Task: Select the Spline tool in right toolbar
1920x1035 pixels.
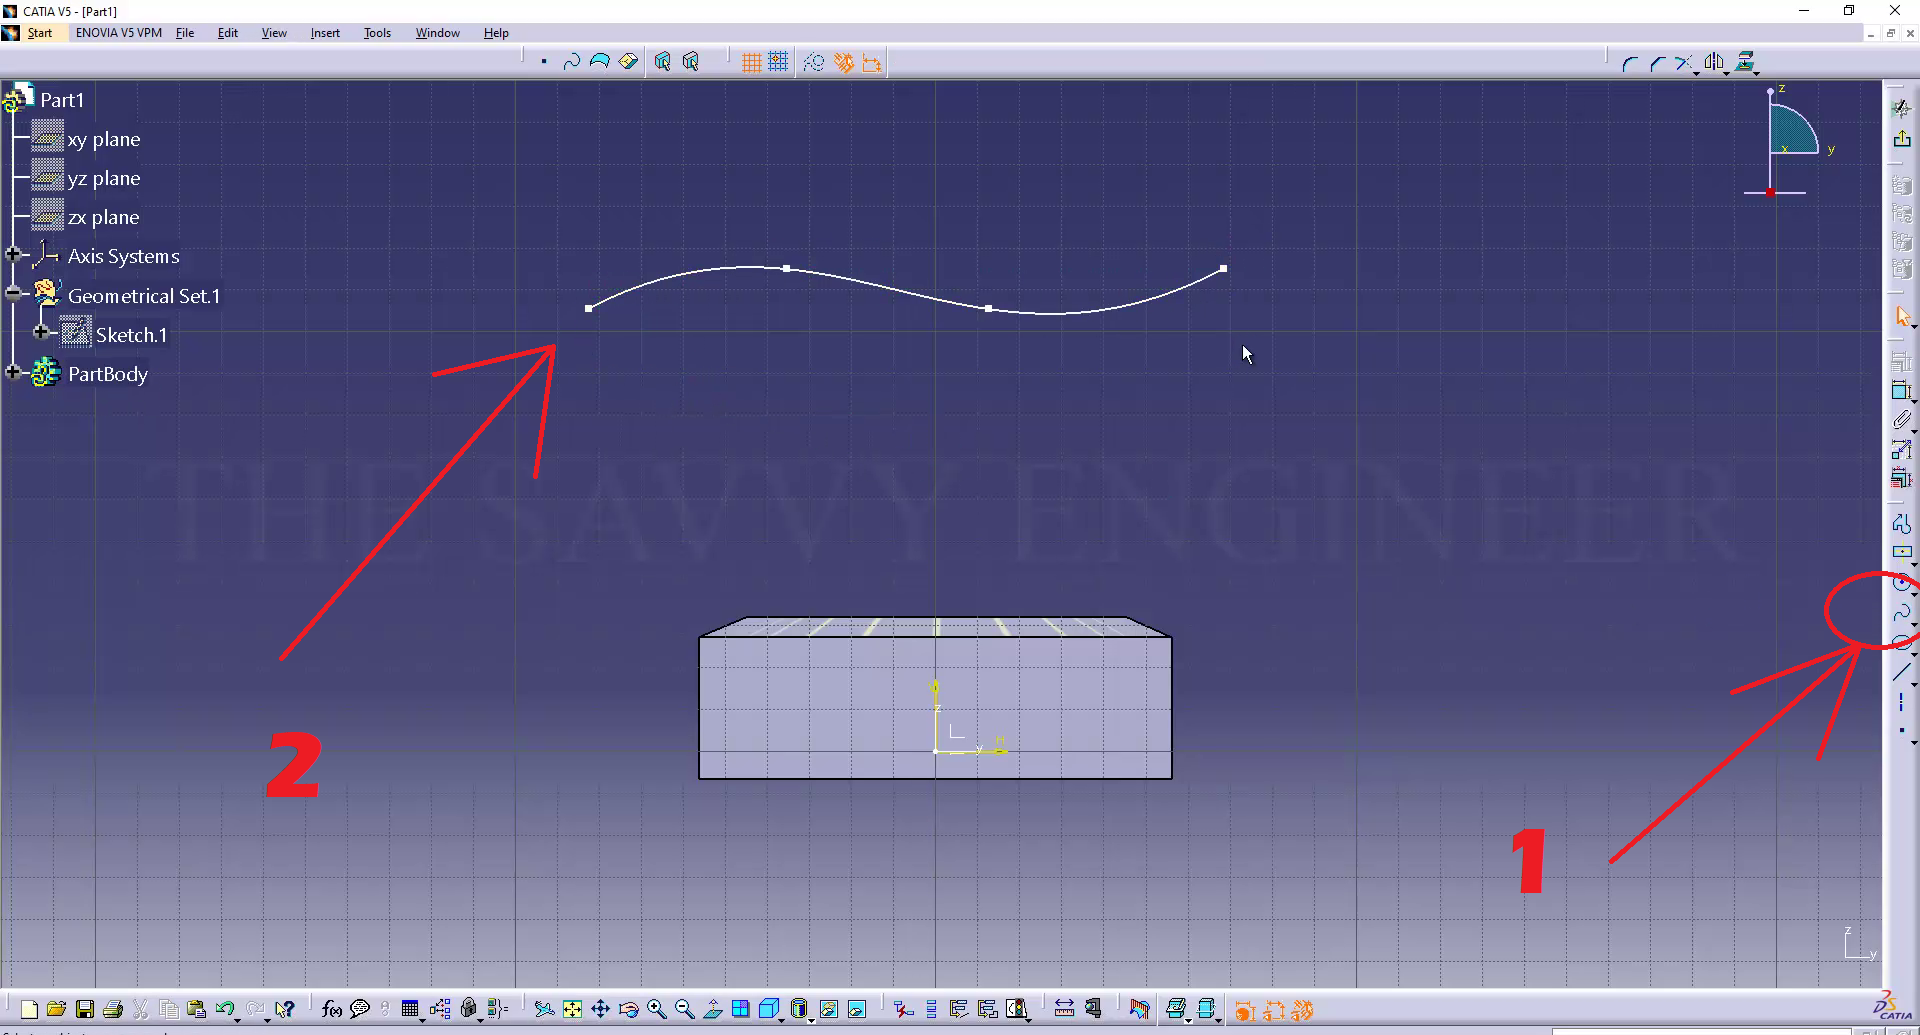Action: pyautogui.click(x=1901, y=613)
